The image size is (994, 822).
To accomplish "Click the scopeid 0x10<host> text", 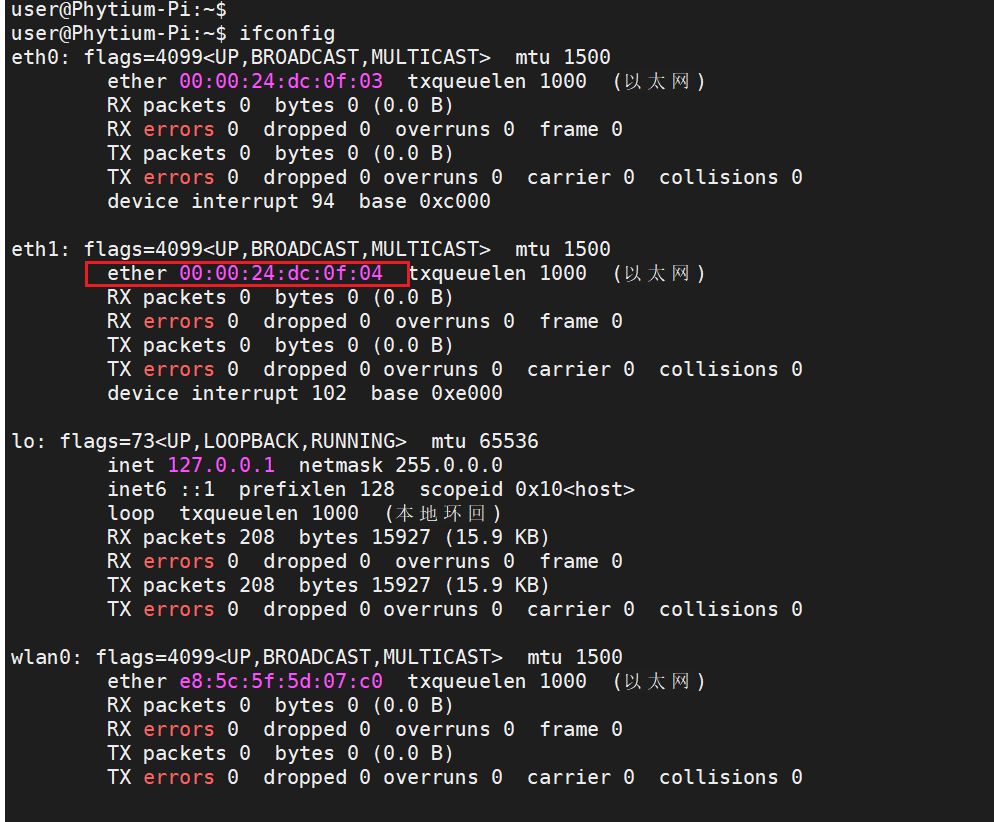I will [527, 489].
